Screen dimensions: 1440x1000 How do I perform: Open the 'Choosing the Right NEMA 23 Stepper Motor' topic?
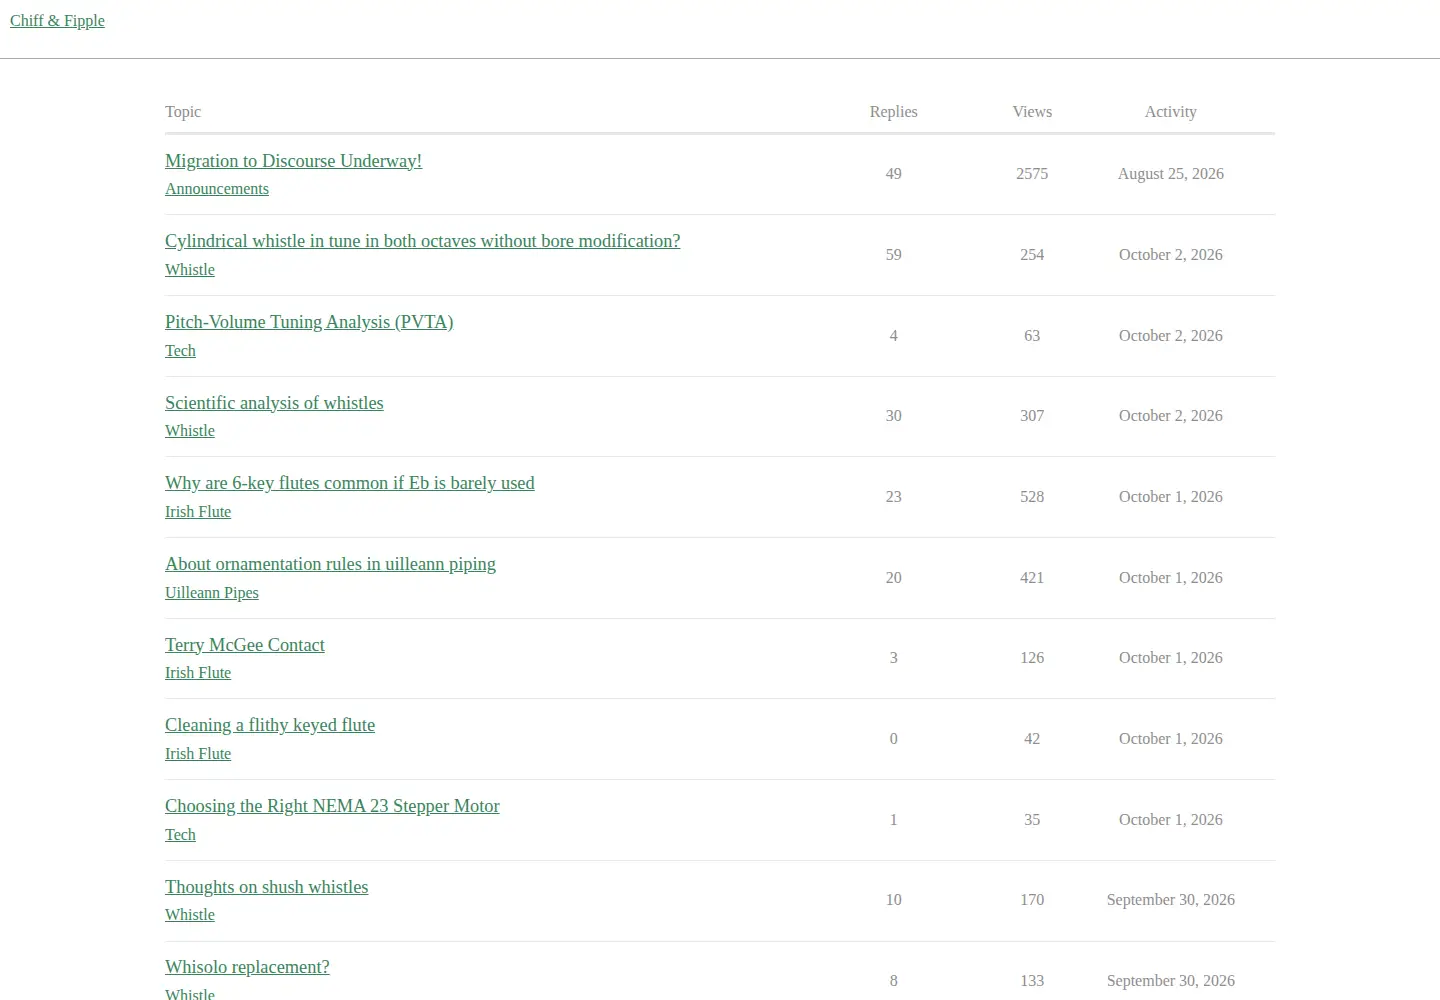[332, 806]
